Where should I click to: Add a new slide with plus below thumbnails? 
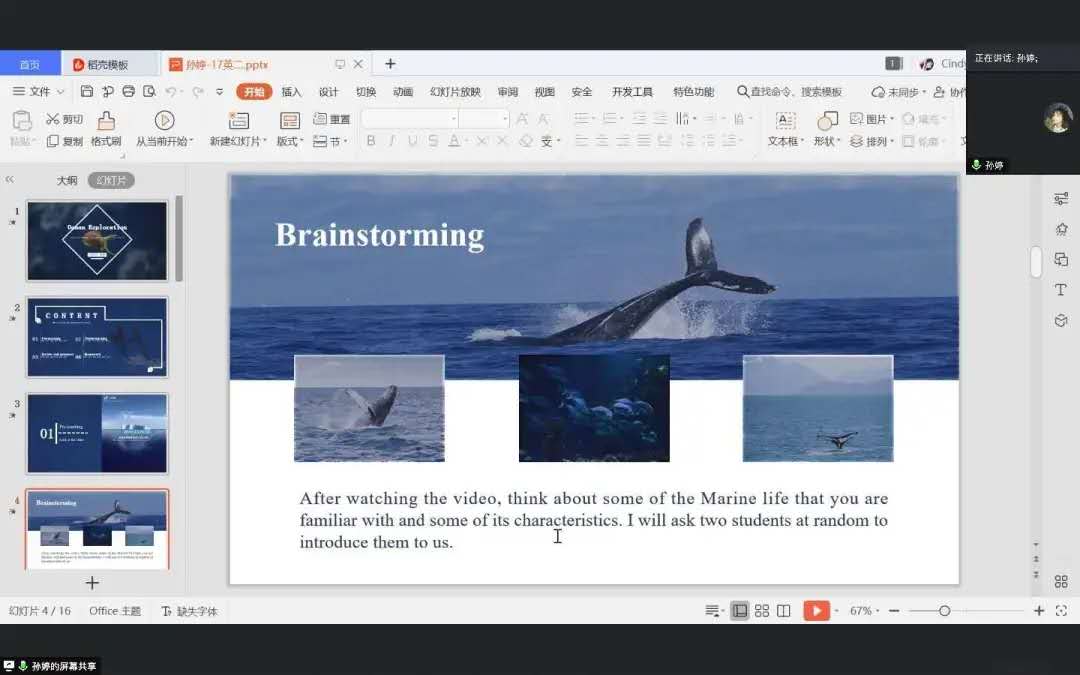pyautogui.click(x=92, y=582)
